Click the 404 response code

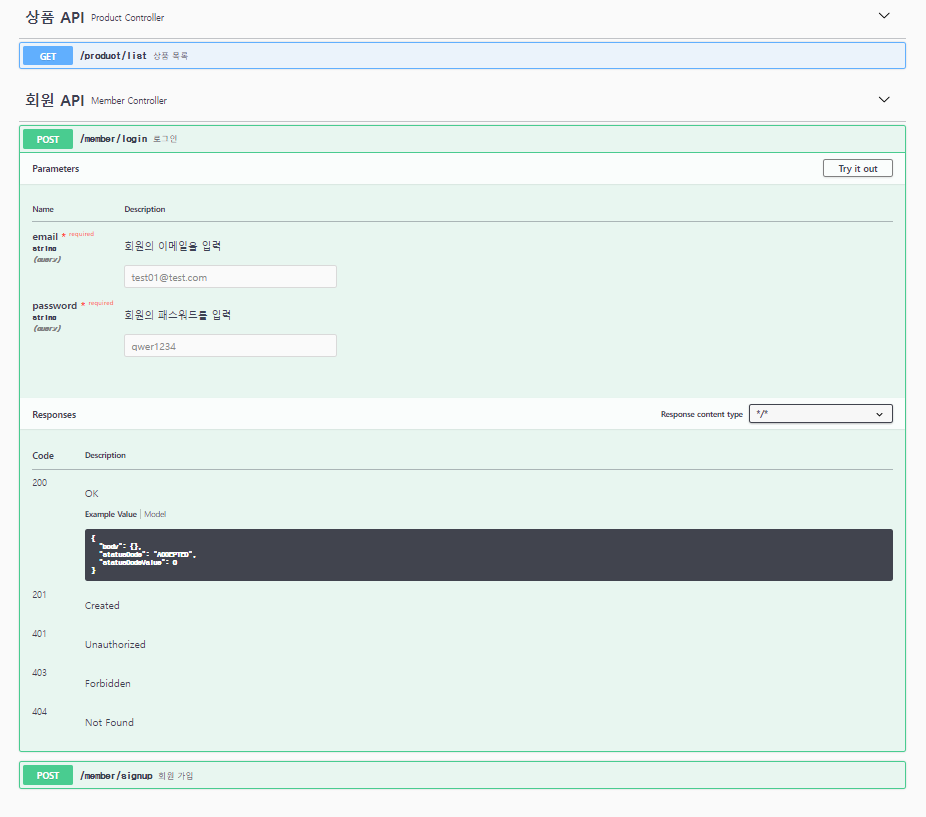click(x=40, y=712)
